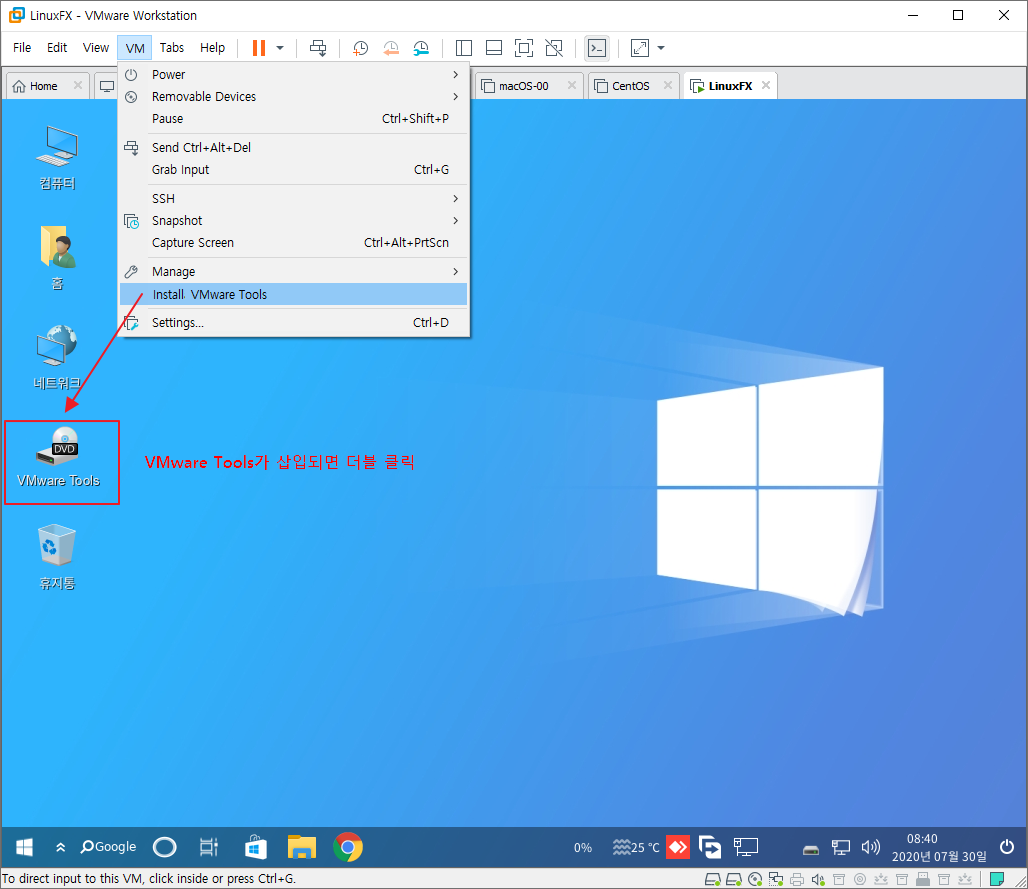1028x889 pixels.
Task: Select the 휴지통 recycle bin desktop icon
Action: (x=58, y=557)
